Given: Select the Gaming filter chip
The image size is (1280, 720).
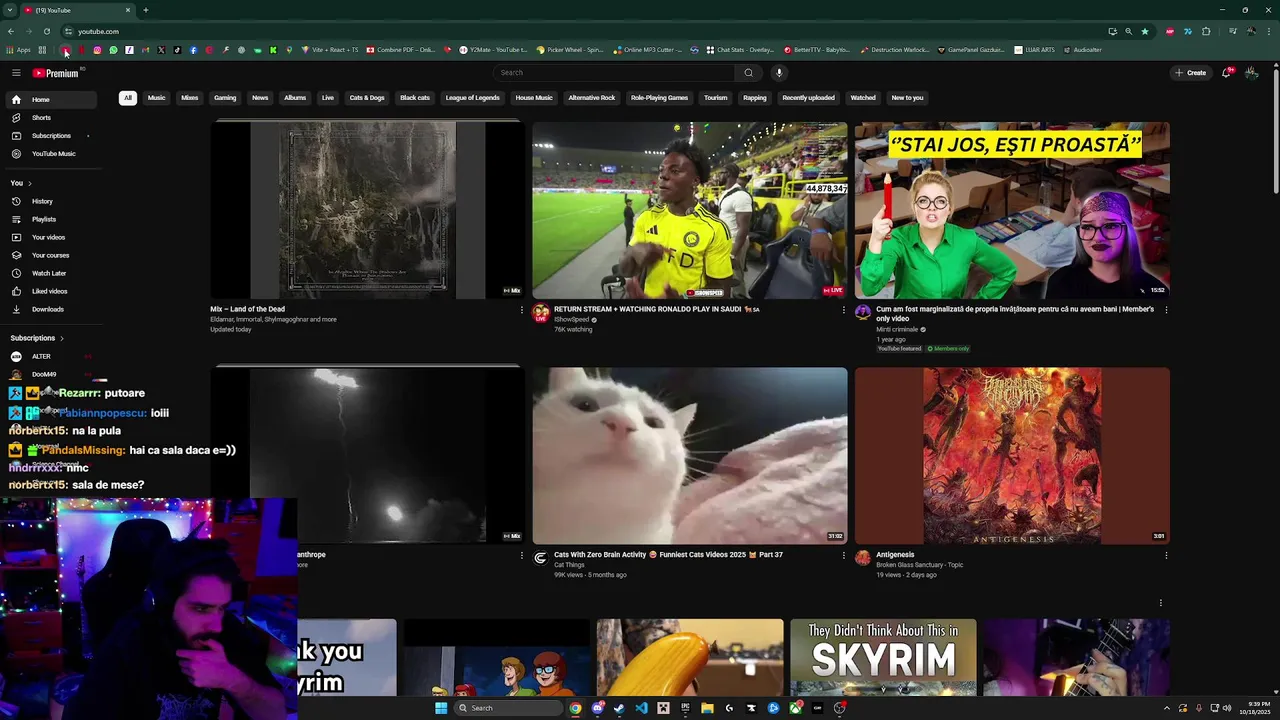Looking at the screenshot, I should coord(225,98).
